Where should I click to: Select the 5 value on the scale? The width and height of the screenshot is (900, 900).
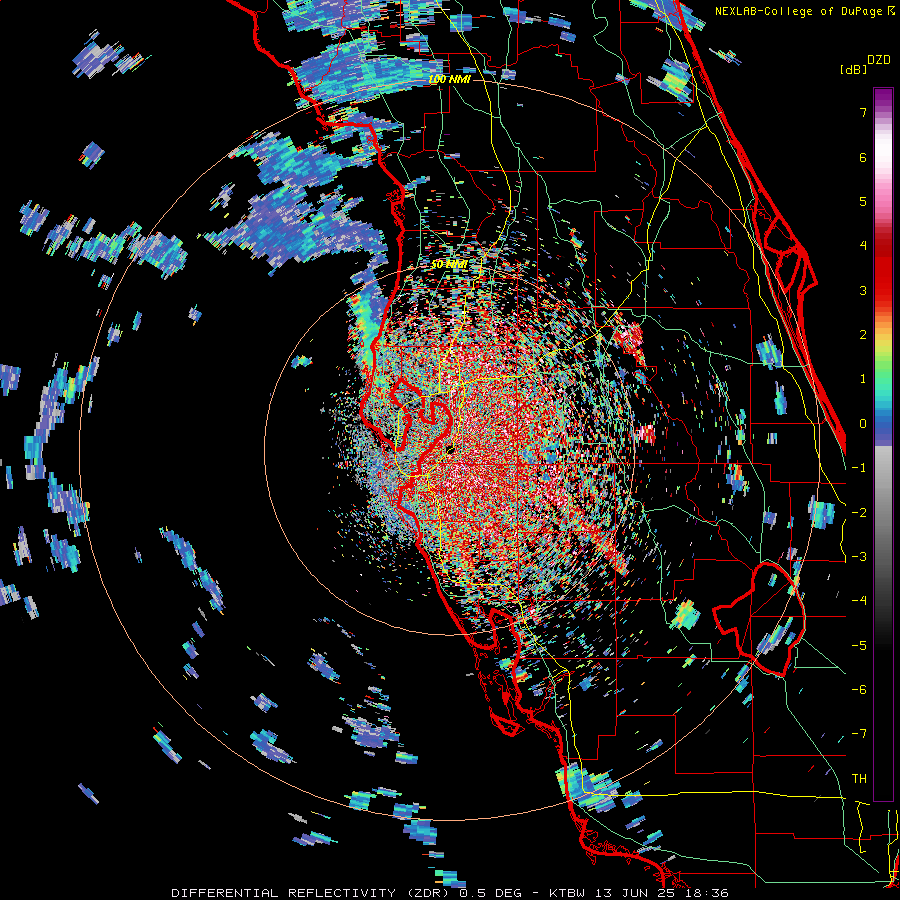coord(863,201)
